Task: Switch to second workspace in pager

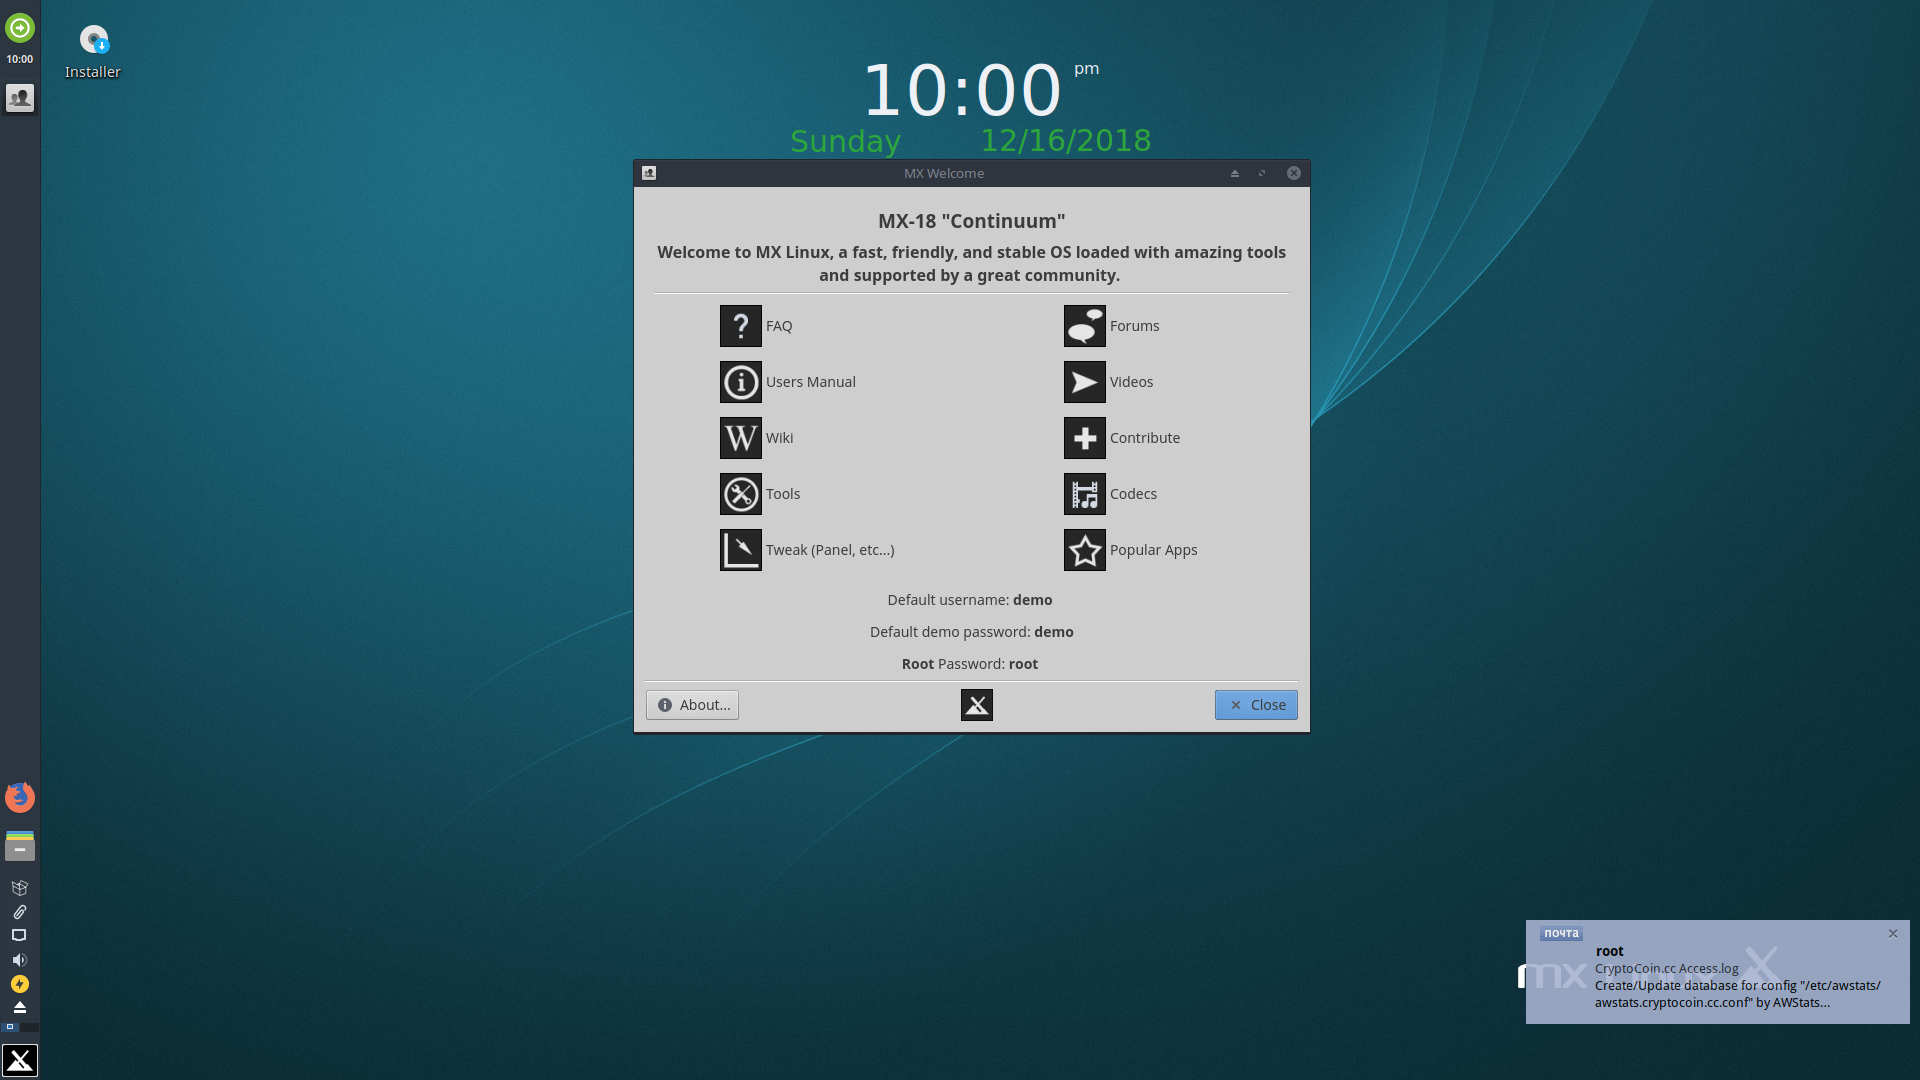Action: pyautogui.click(x=30, y=1027)
